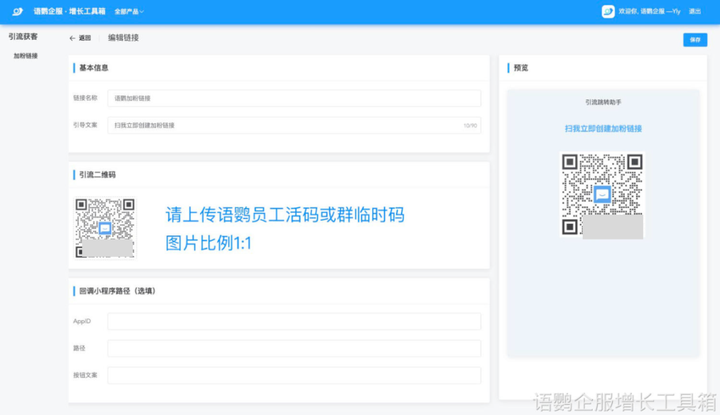This screenshot has height=415, width=720.
Task: Expand the 全部产品 dropdown menu
Action: 129,11
